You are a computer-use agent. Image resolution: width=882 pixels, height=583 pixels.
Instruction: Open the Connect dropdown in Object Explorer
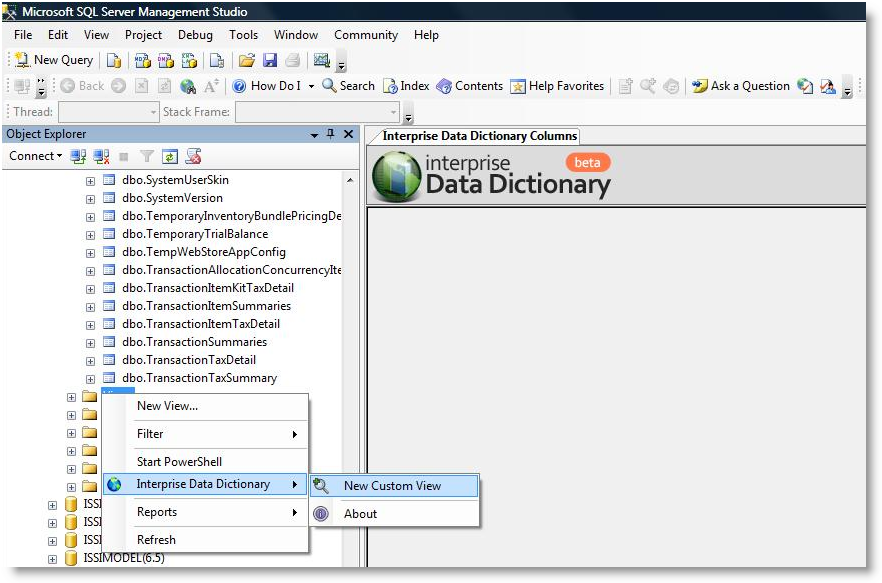pyautogui.click(x=36, y=156)
